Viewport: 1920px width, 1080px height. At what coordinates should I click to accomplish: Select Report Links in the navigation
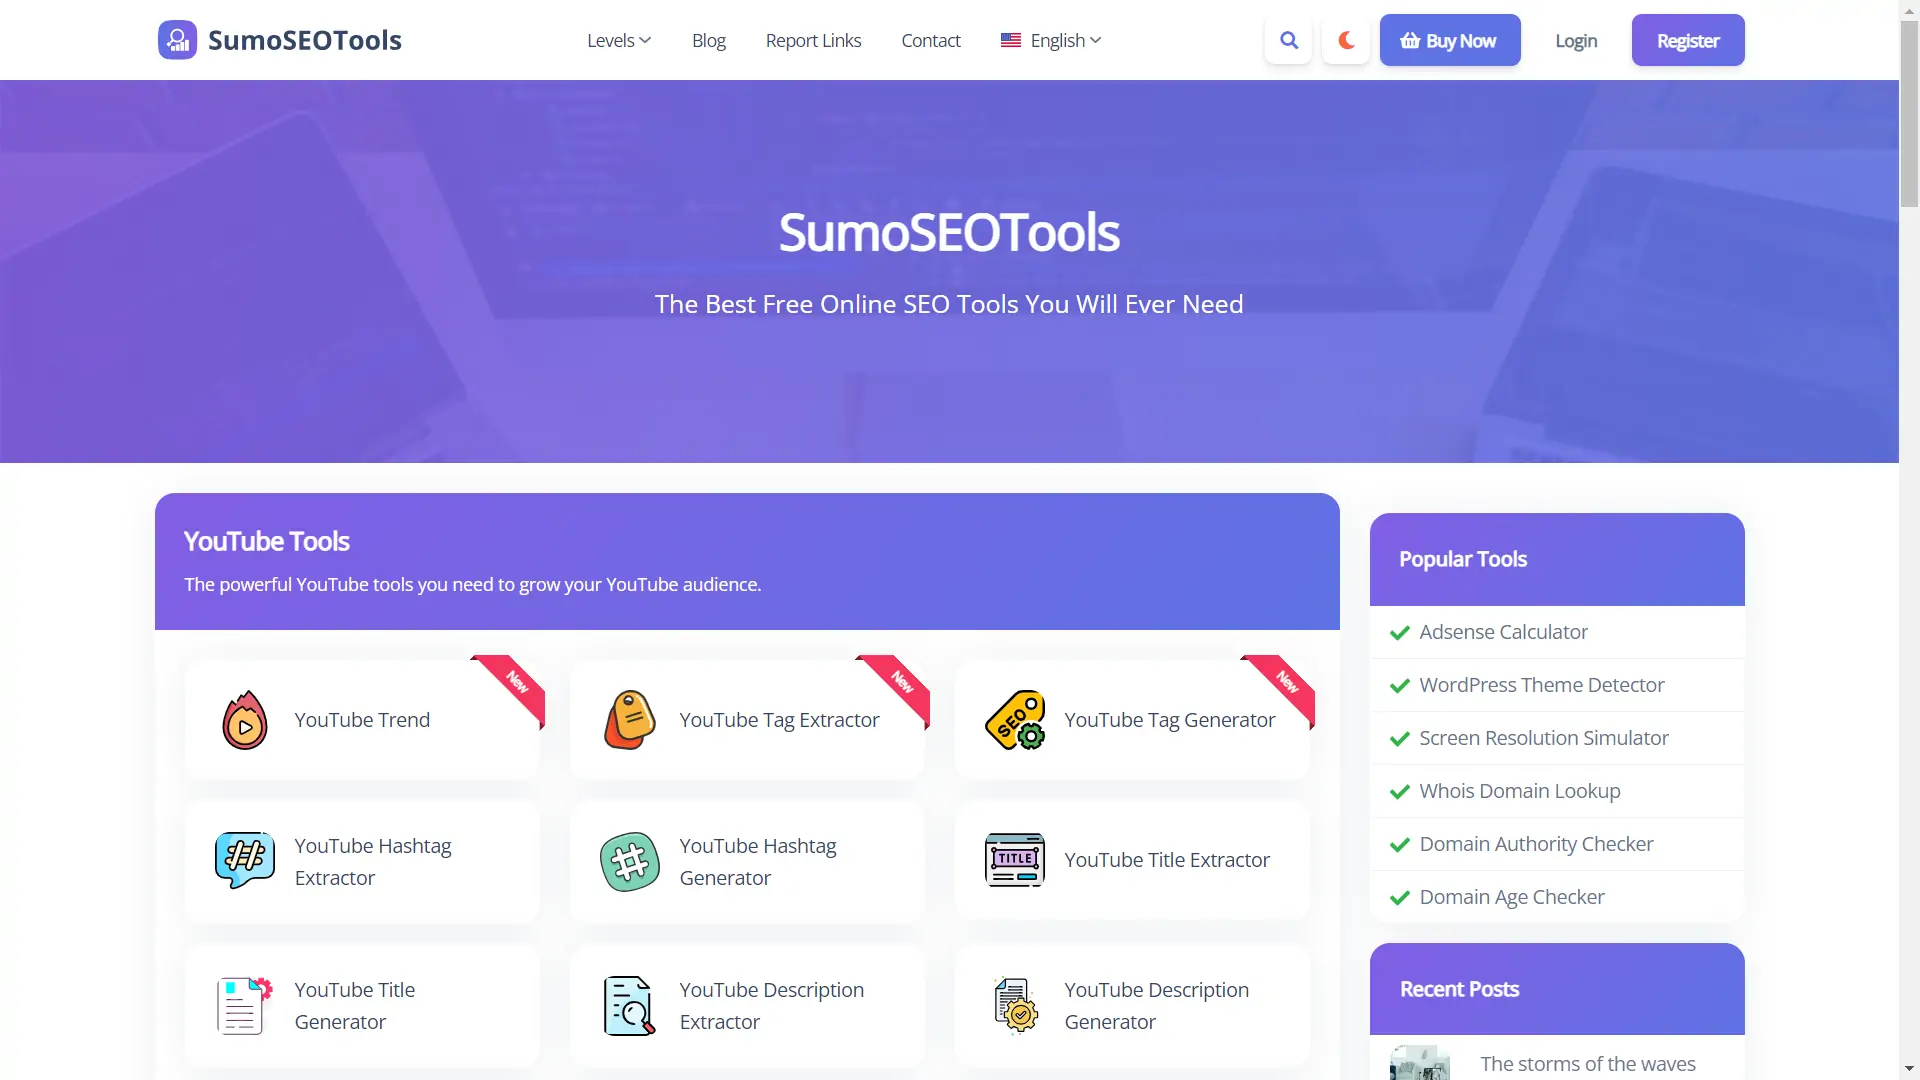(x=813, y=40)
